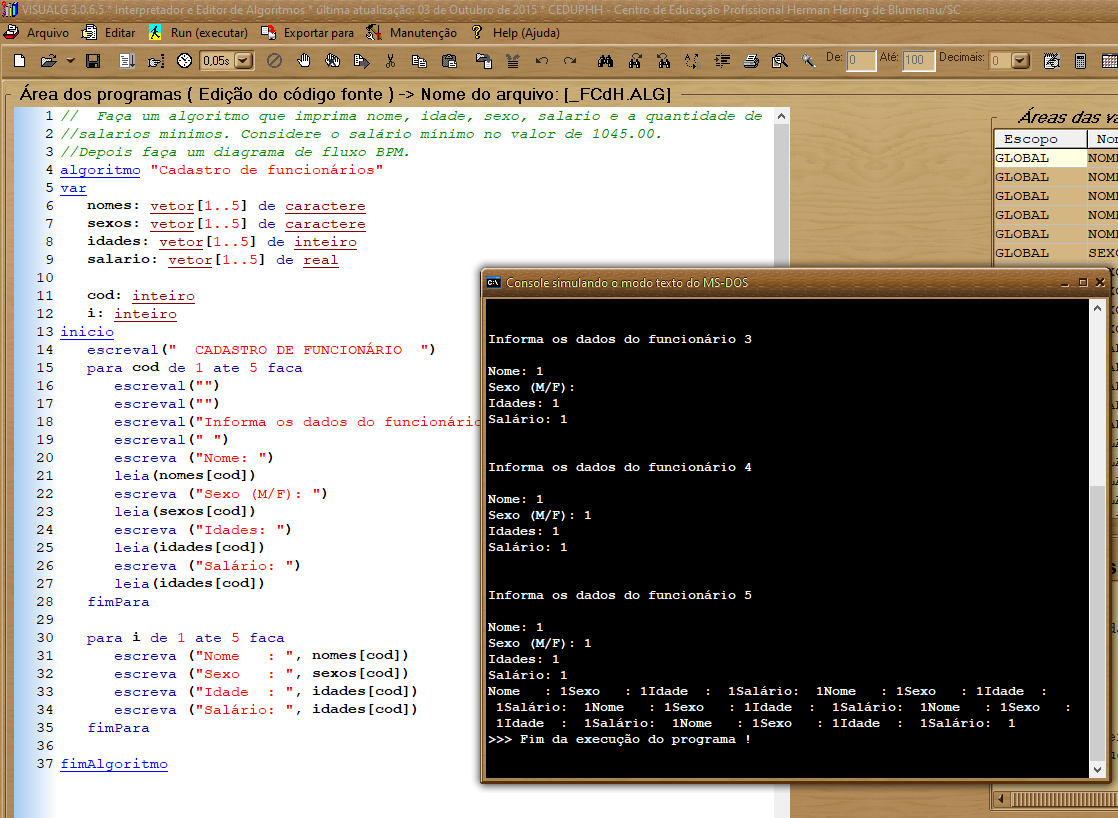Set a breakpoint using the single hand icon
The height and width of the screenshot is (818, 1118).
click(x=304, y=61)
